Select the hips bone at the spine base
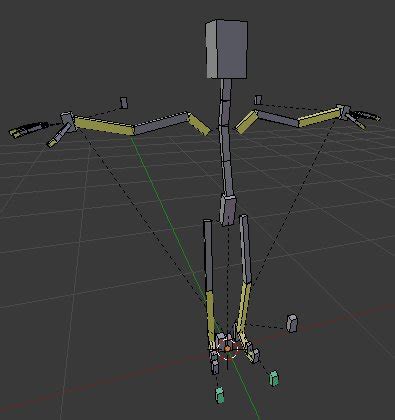Viewport: 395px width, 420px height. 229,210
